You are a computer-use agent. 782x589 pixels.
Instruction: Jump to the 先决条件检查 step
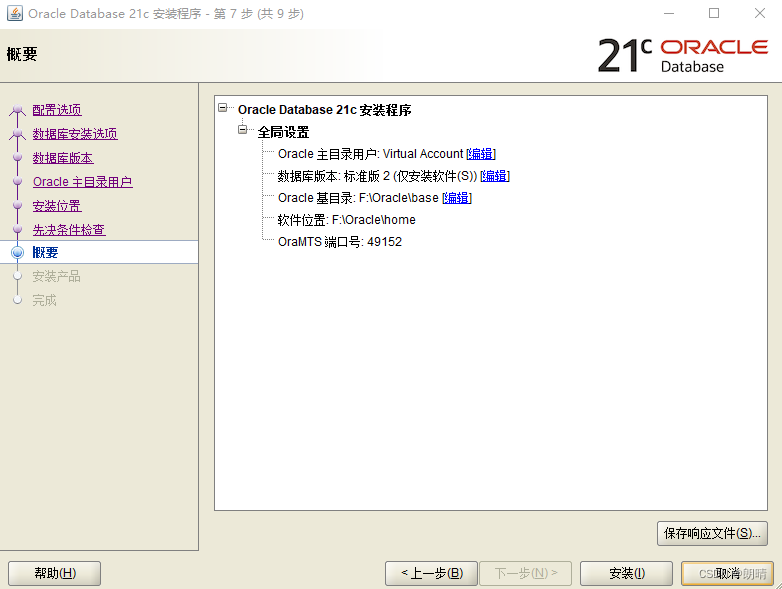tap(69, 230)
